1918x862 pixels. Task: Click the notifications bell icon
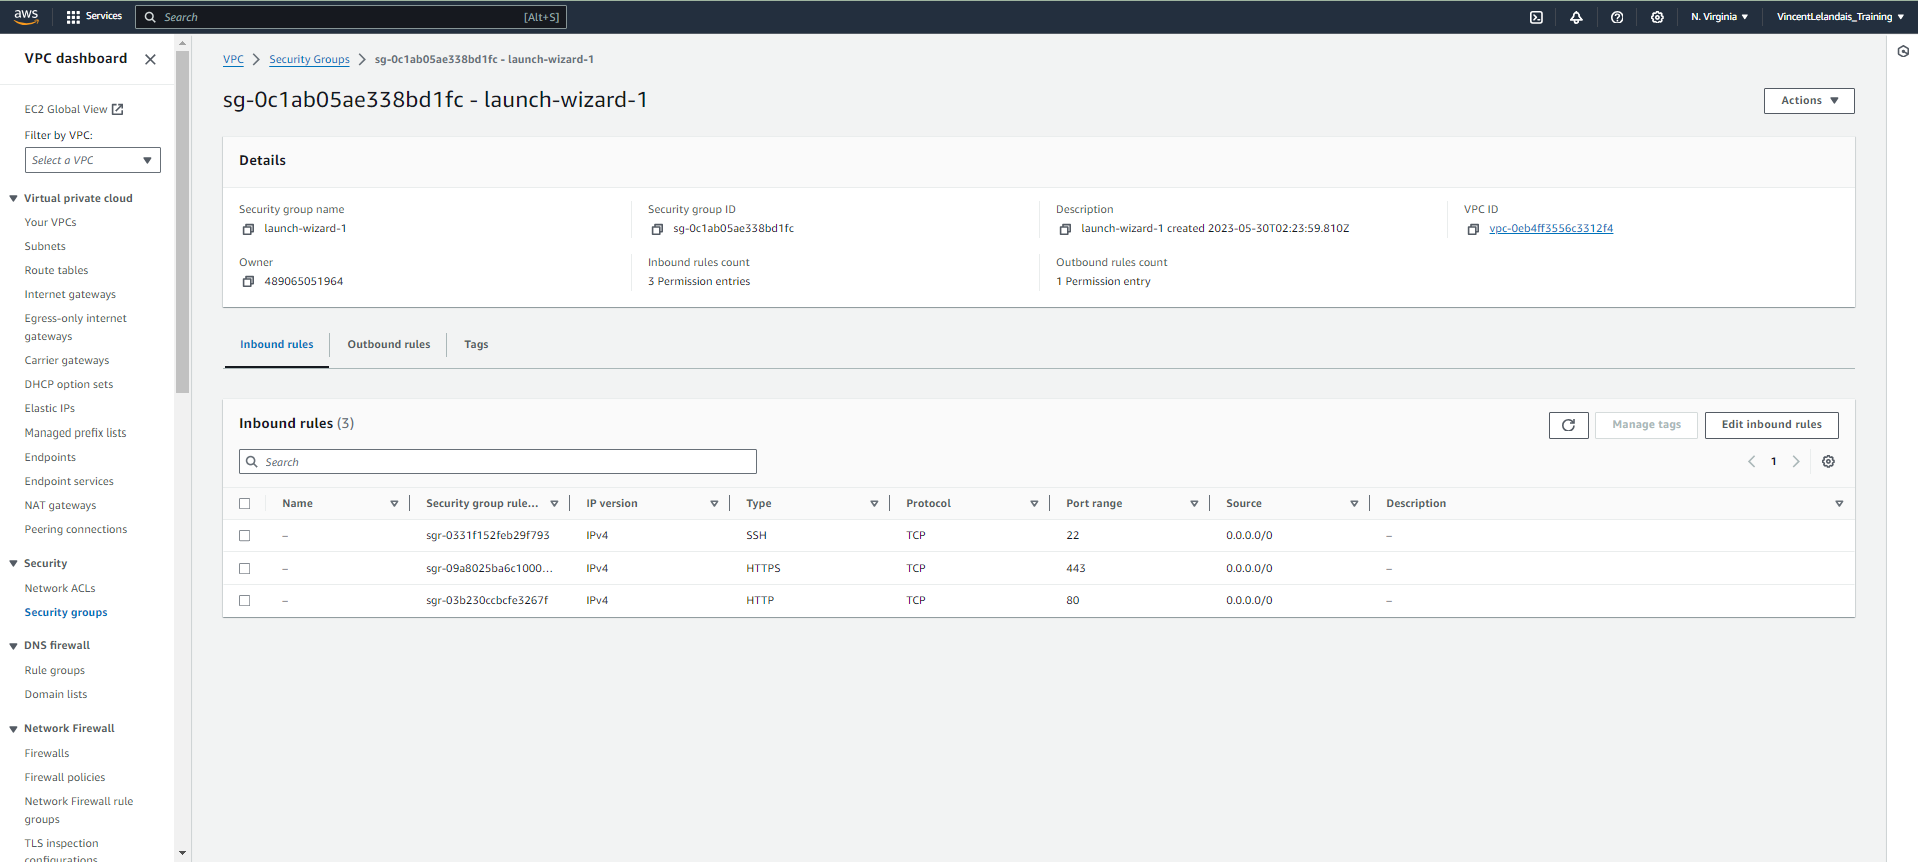(x=1576, y=17)
